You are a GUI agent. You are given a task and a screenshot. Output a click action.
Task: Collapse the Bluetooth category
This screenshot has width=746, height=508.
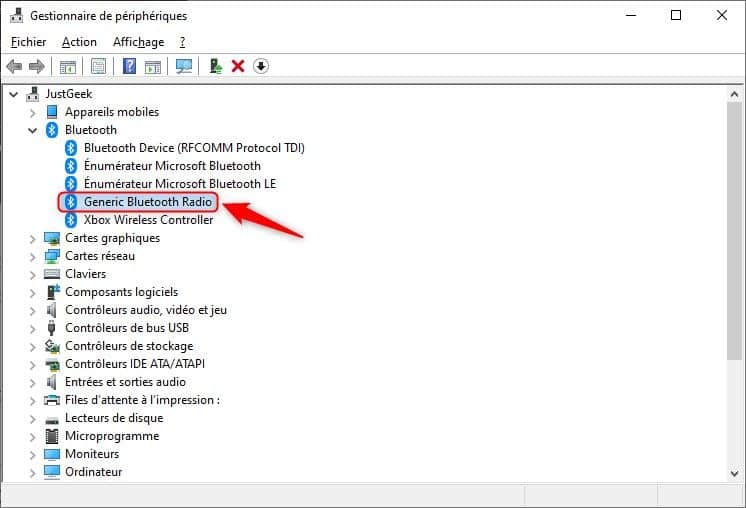tap(32, 130)
